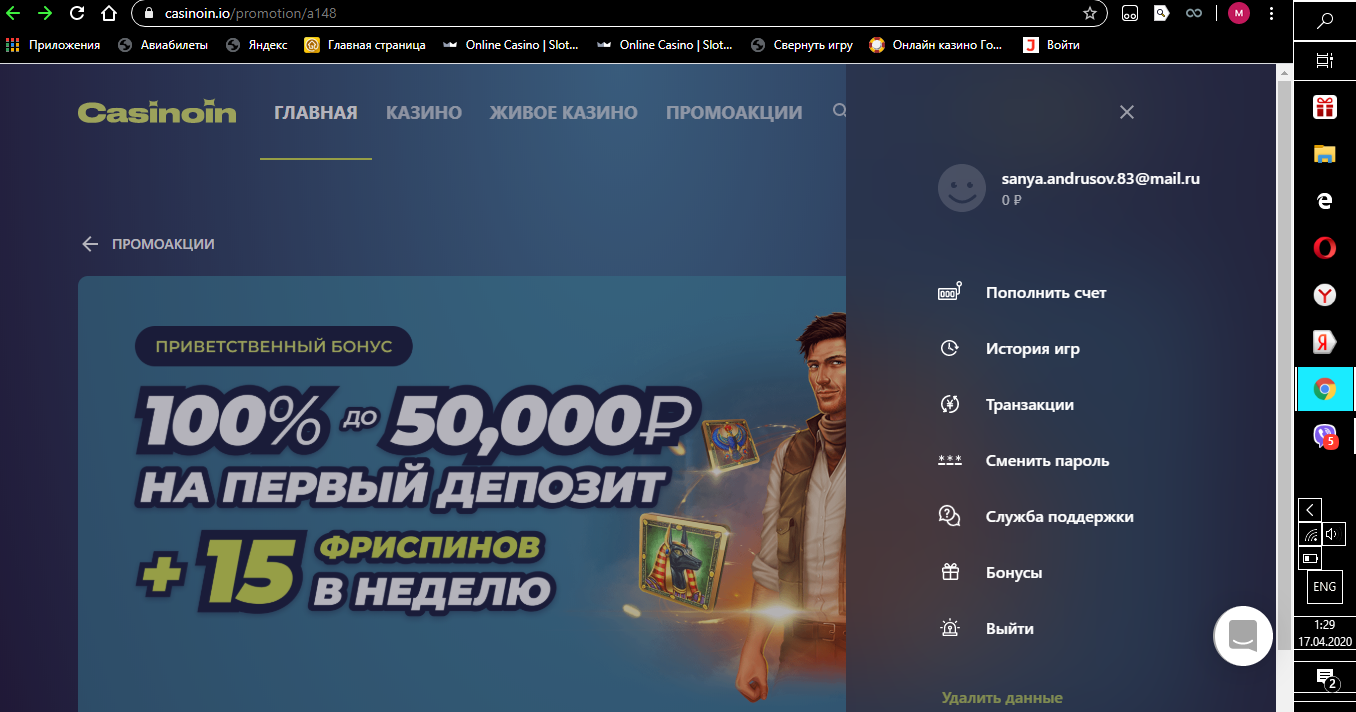
Task: Click the back arrow before ПРОМОАКЦИИ
Action: click(x=90, y=244)
